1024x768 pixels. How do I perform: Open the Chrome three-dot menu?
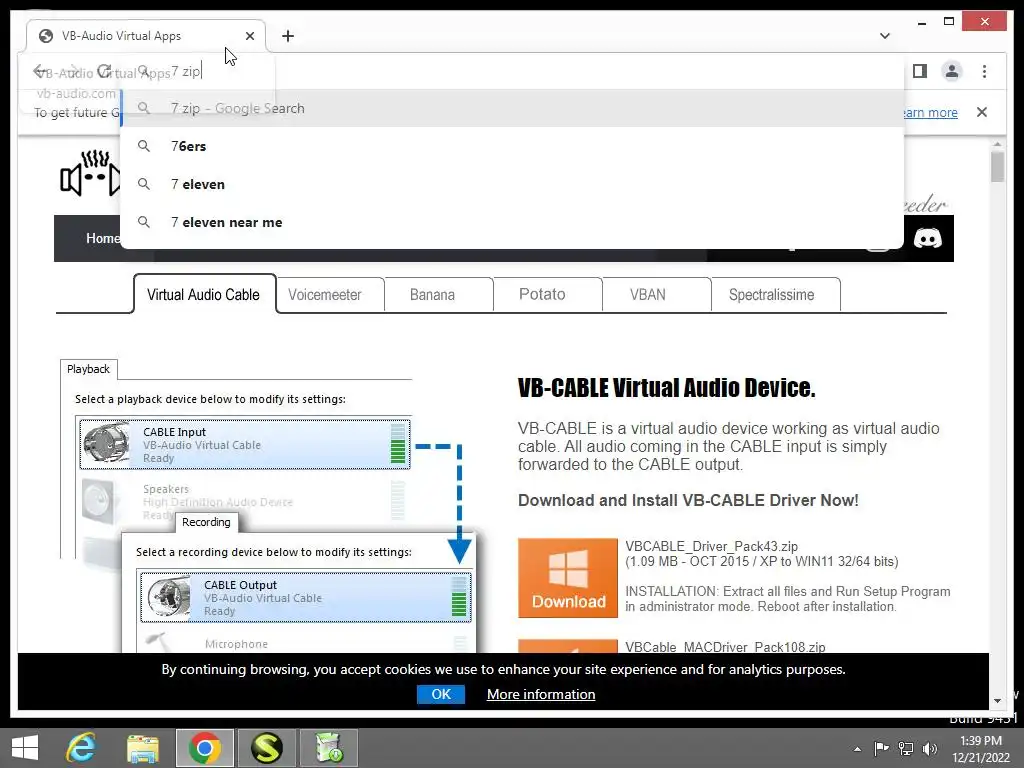(x=984, y=71)
